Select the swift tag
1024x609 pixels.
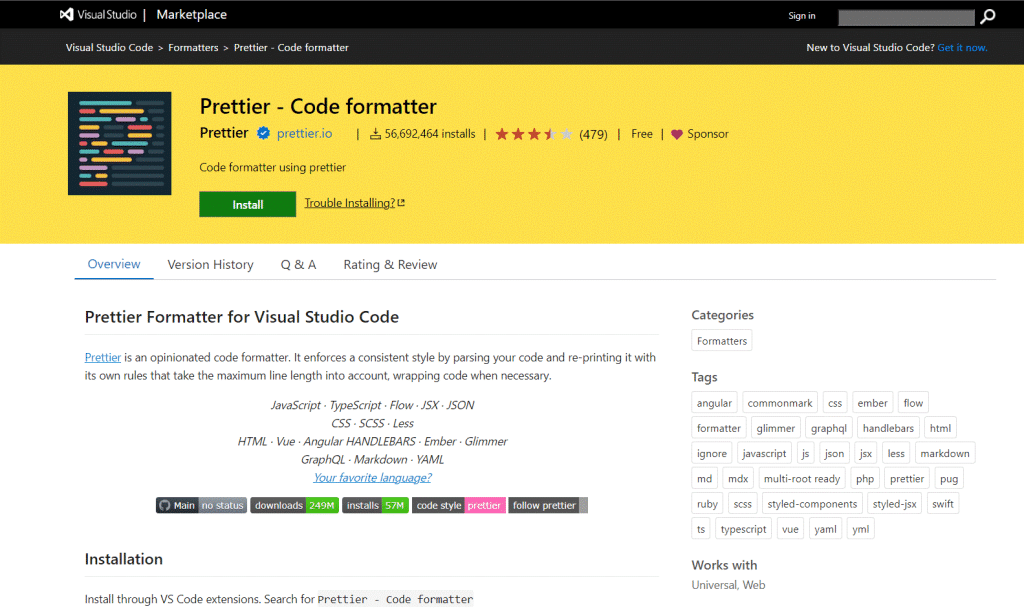[x=942, y=504]
